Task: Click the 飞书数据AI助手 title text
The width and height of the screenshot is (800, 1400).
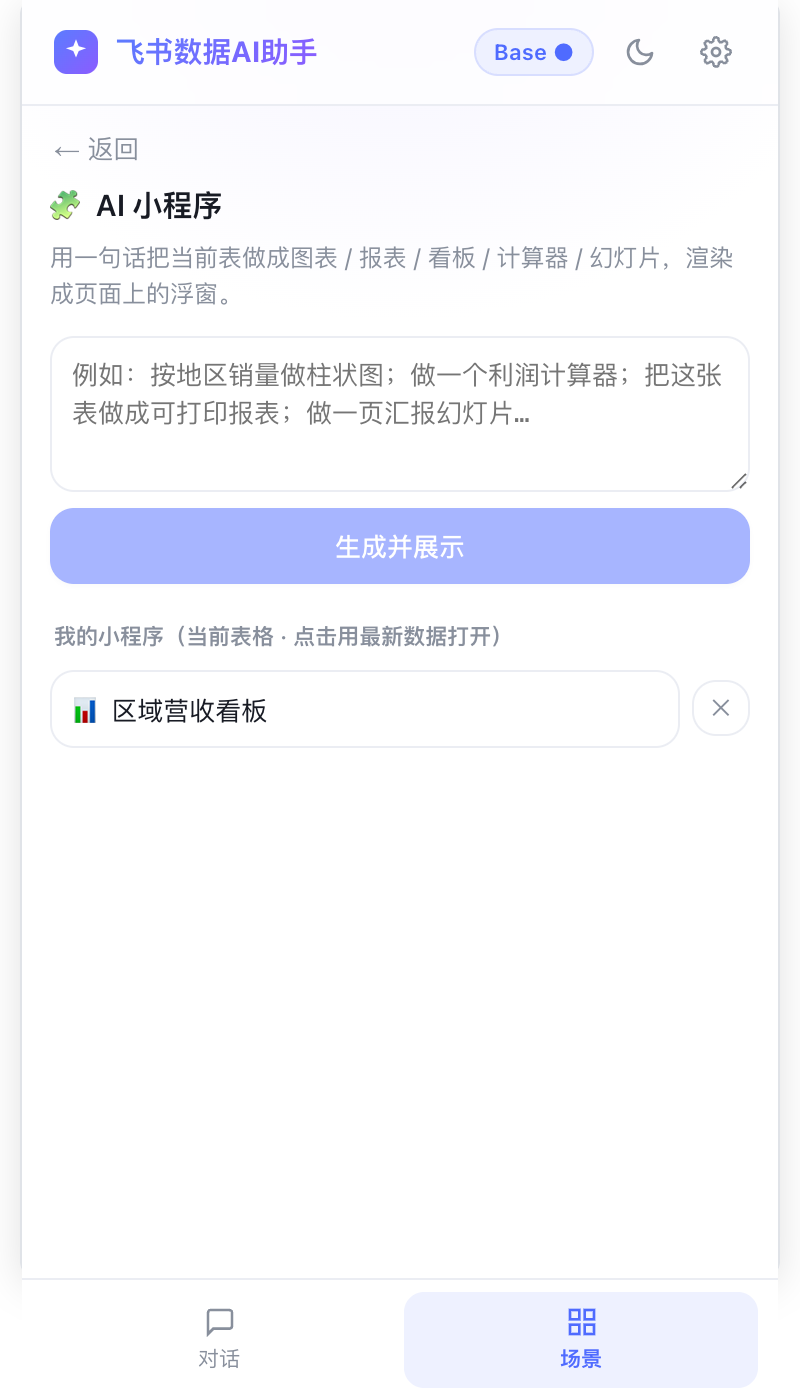Action: [216, 52]
